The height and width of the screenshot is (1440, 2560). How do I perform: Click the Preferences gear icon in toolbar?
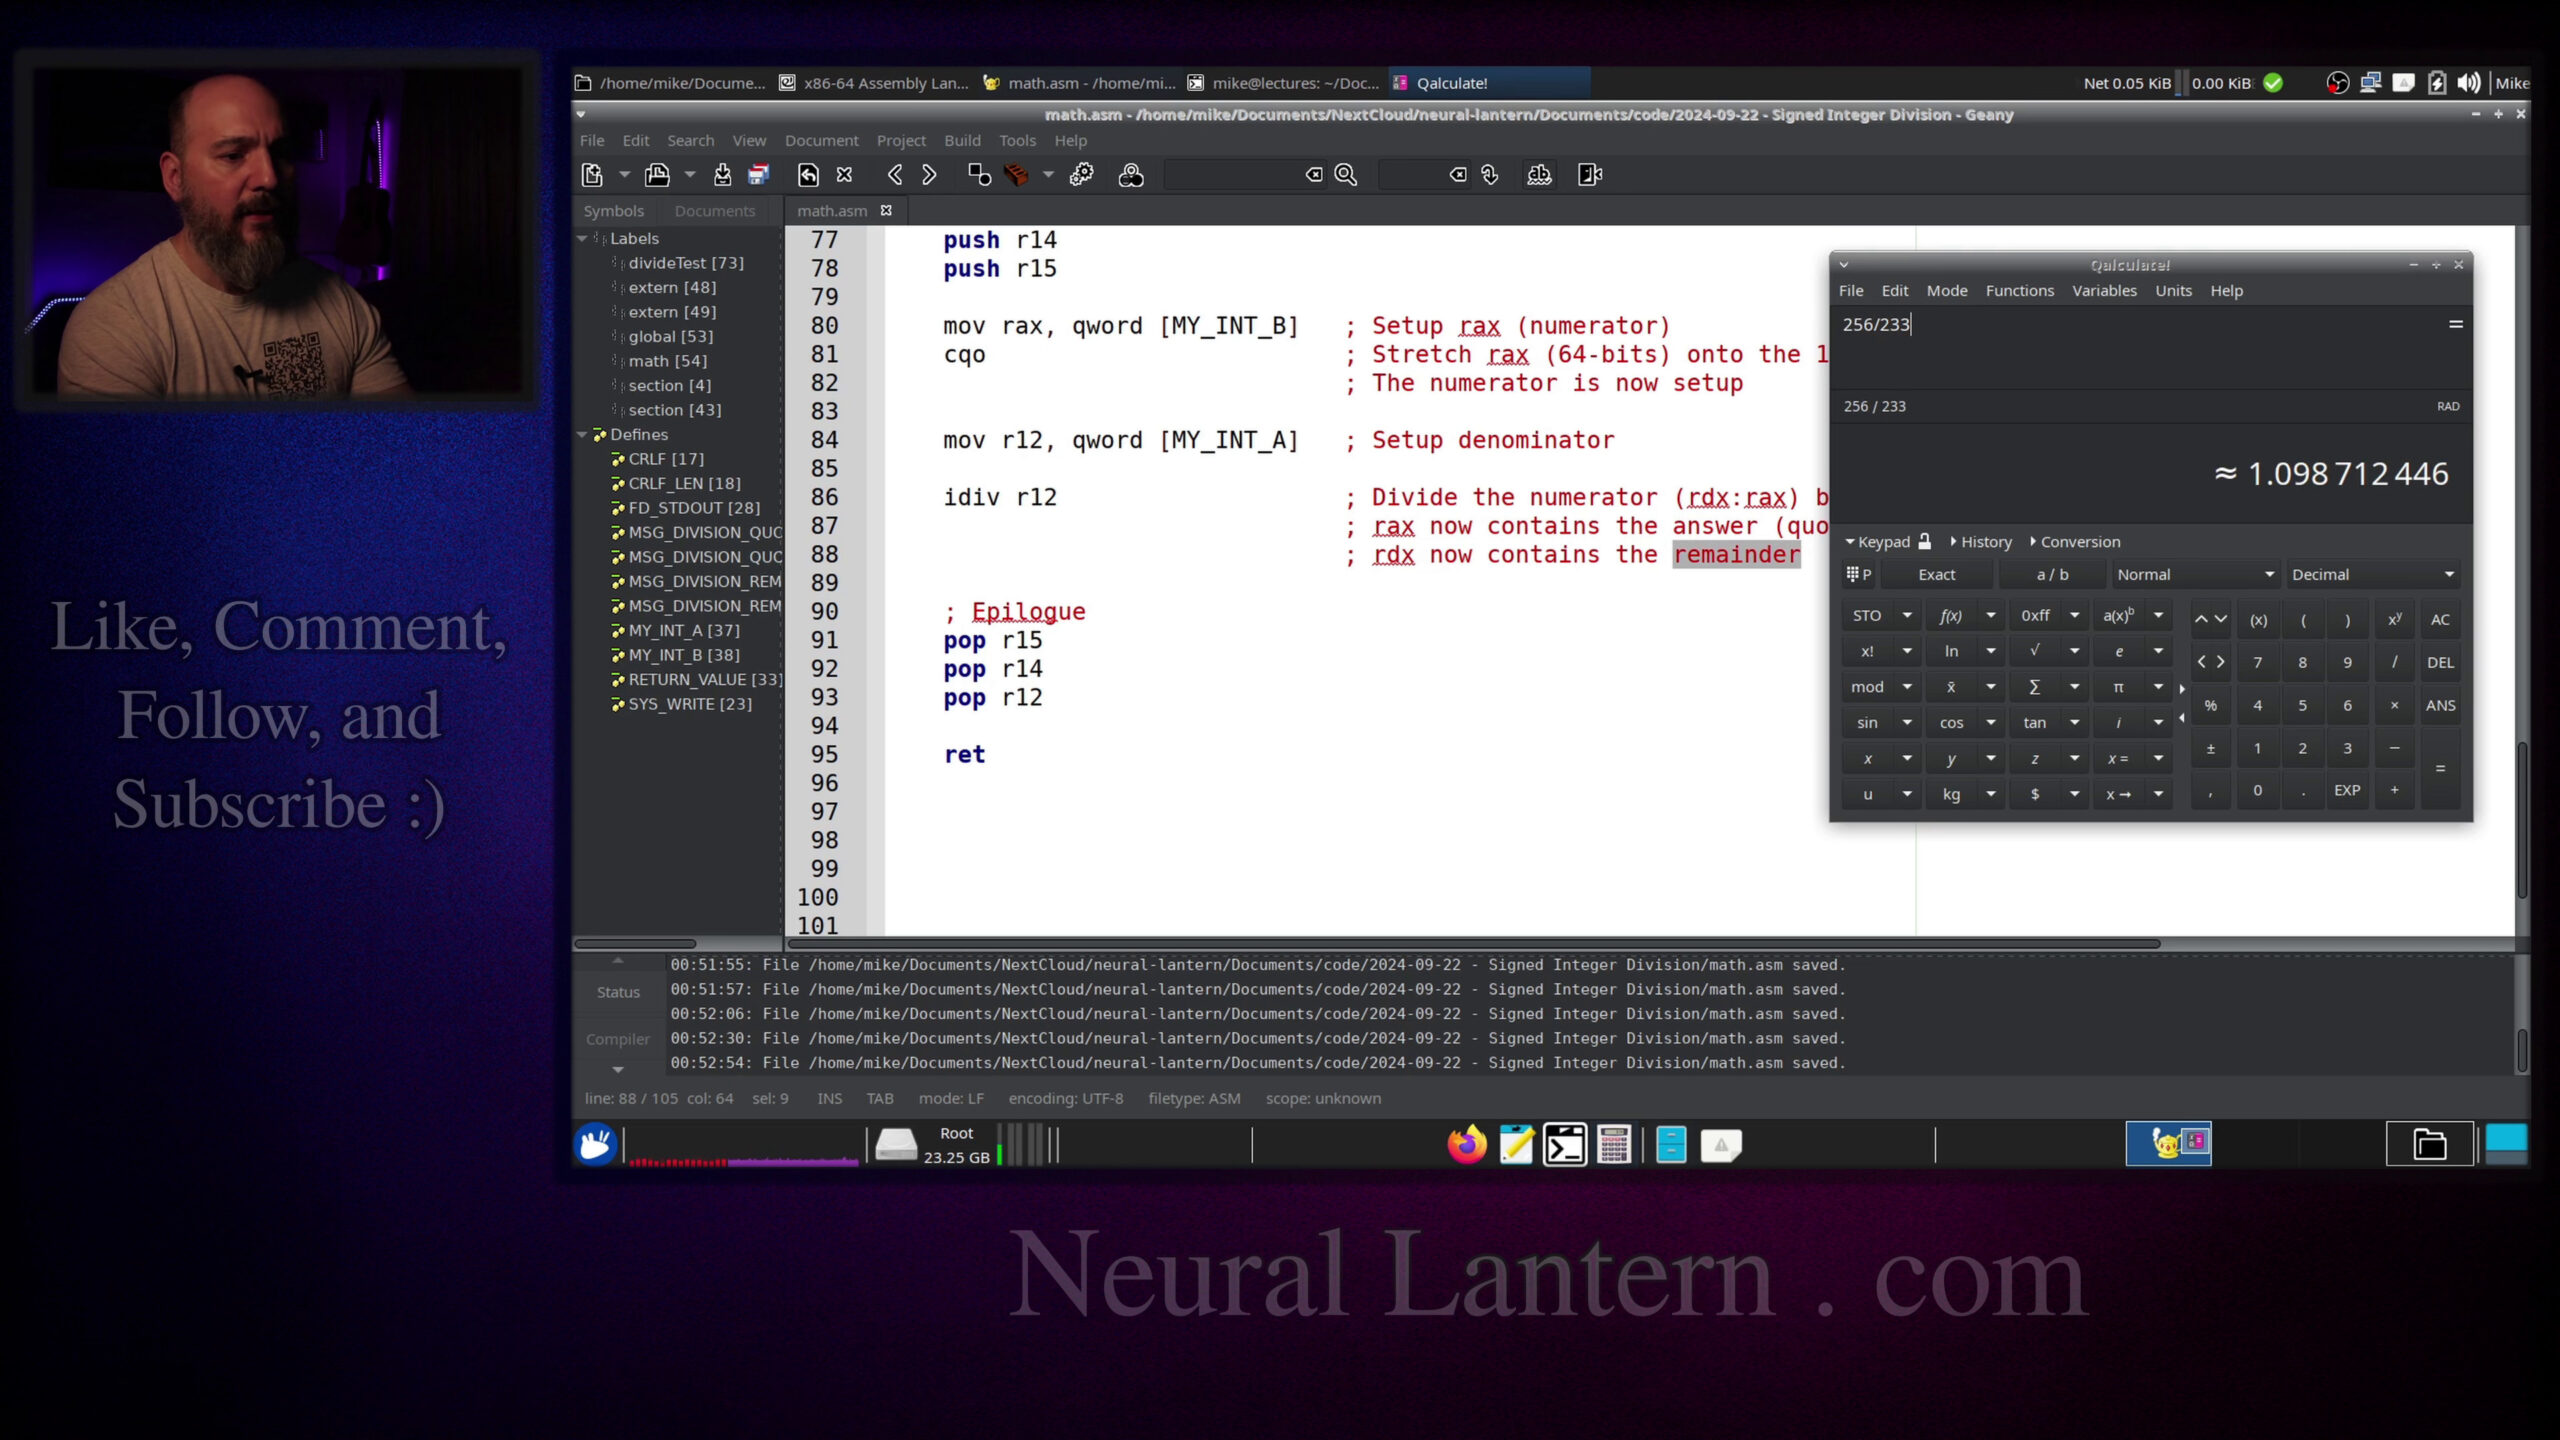click(x=1081, y=175)
